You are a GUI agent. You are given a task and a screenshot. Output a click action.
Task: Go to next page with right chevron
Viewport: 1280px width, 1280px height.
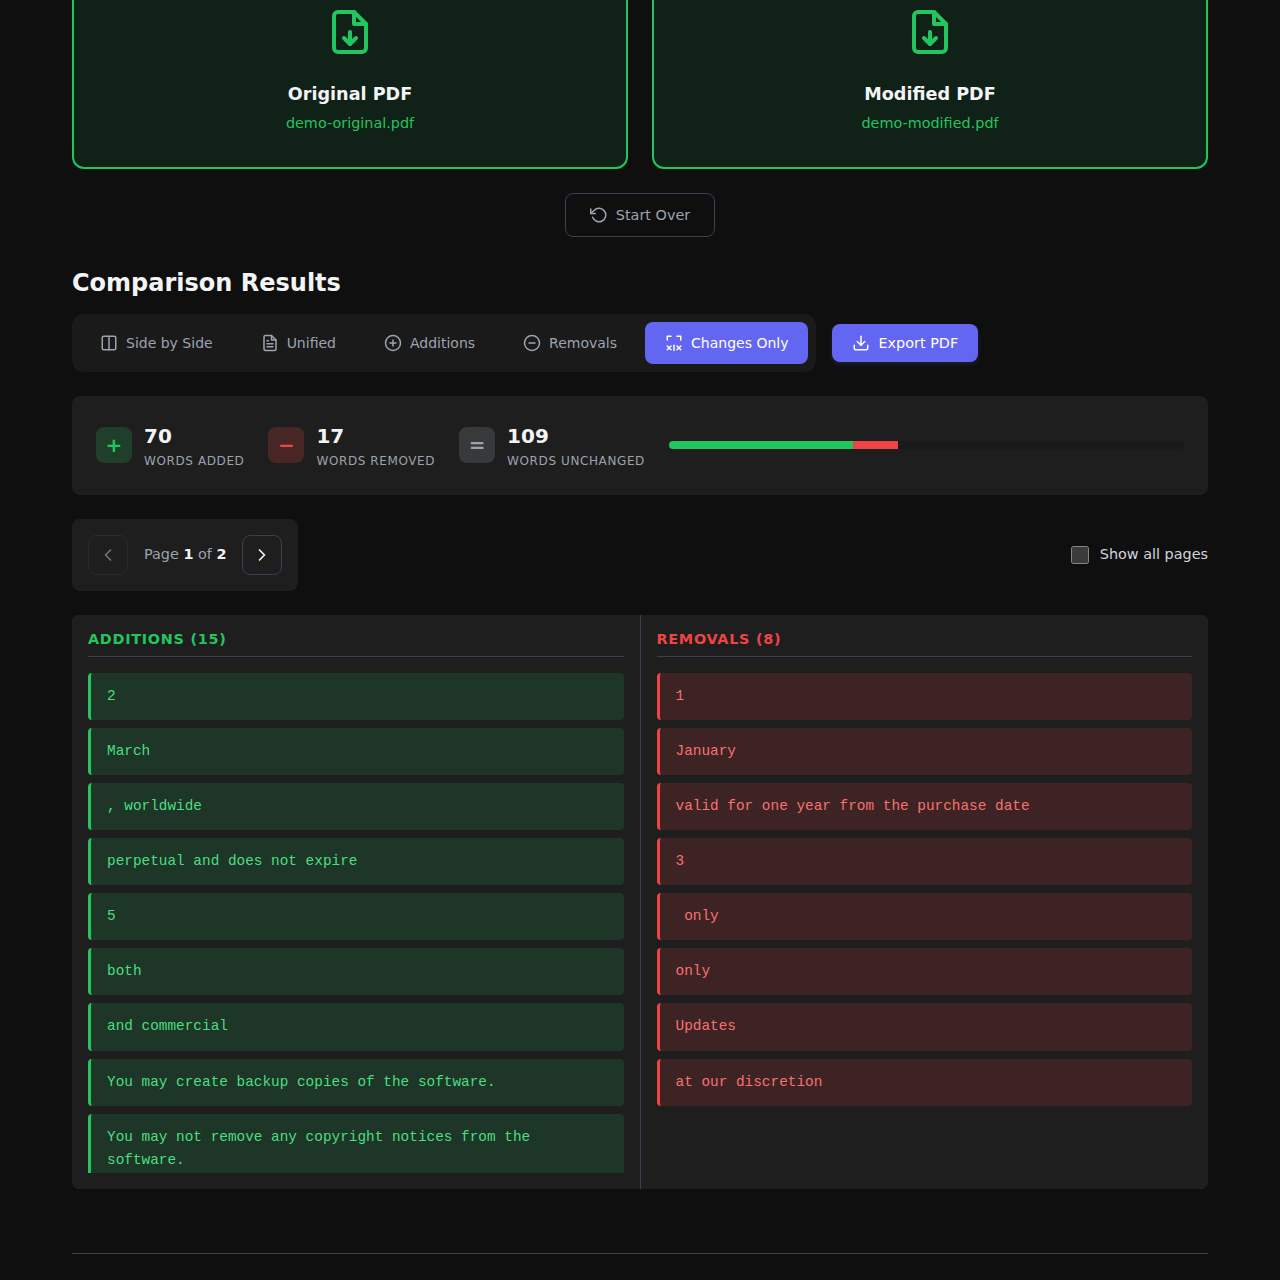(262, 555)
